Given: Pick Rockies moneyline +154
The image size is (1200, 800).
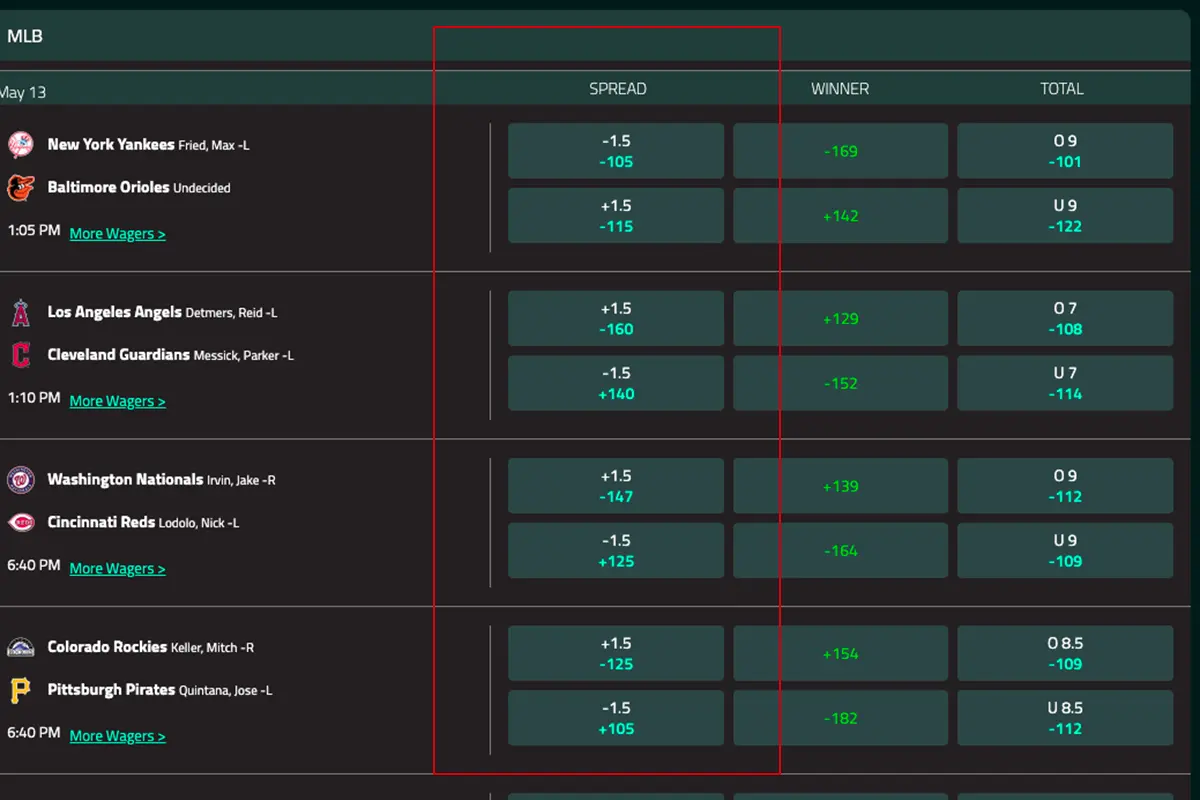Looking at the screenshot, I should (840, 654).
